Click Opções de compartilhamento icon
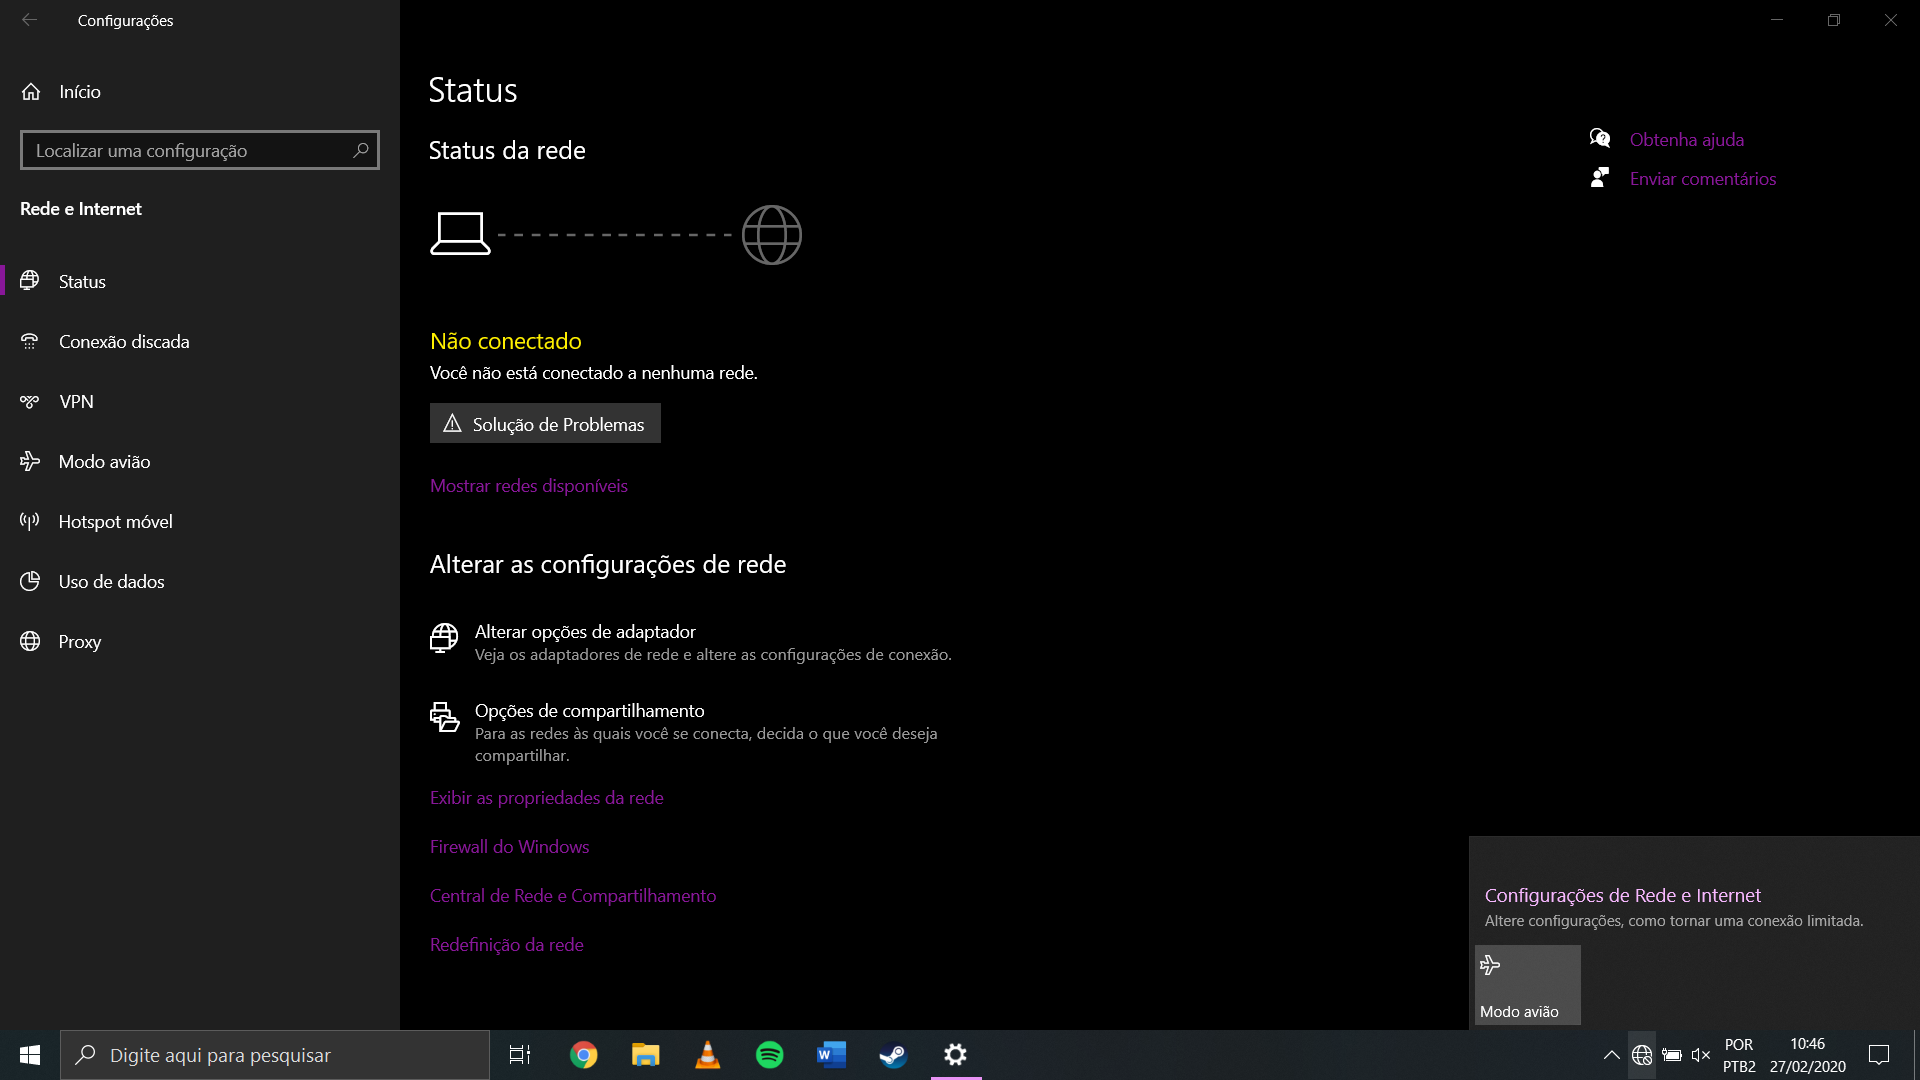This screenshot has width=1920, height=1080. [444, 716]
